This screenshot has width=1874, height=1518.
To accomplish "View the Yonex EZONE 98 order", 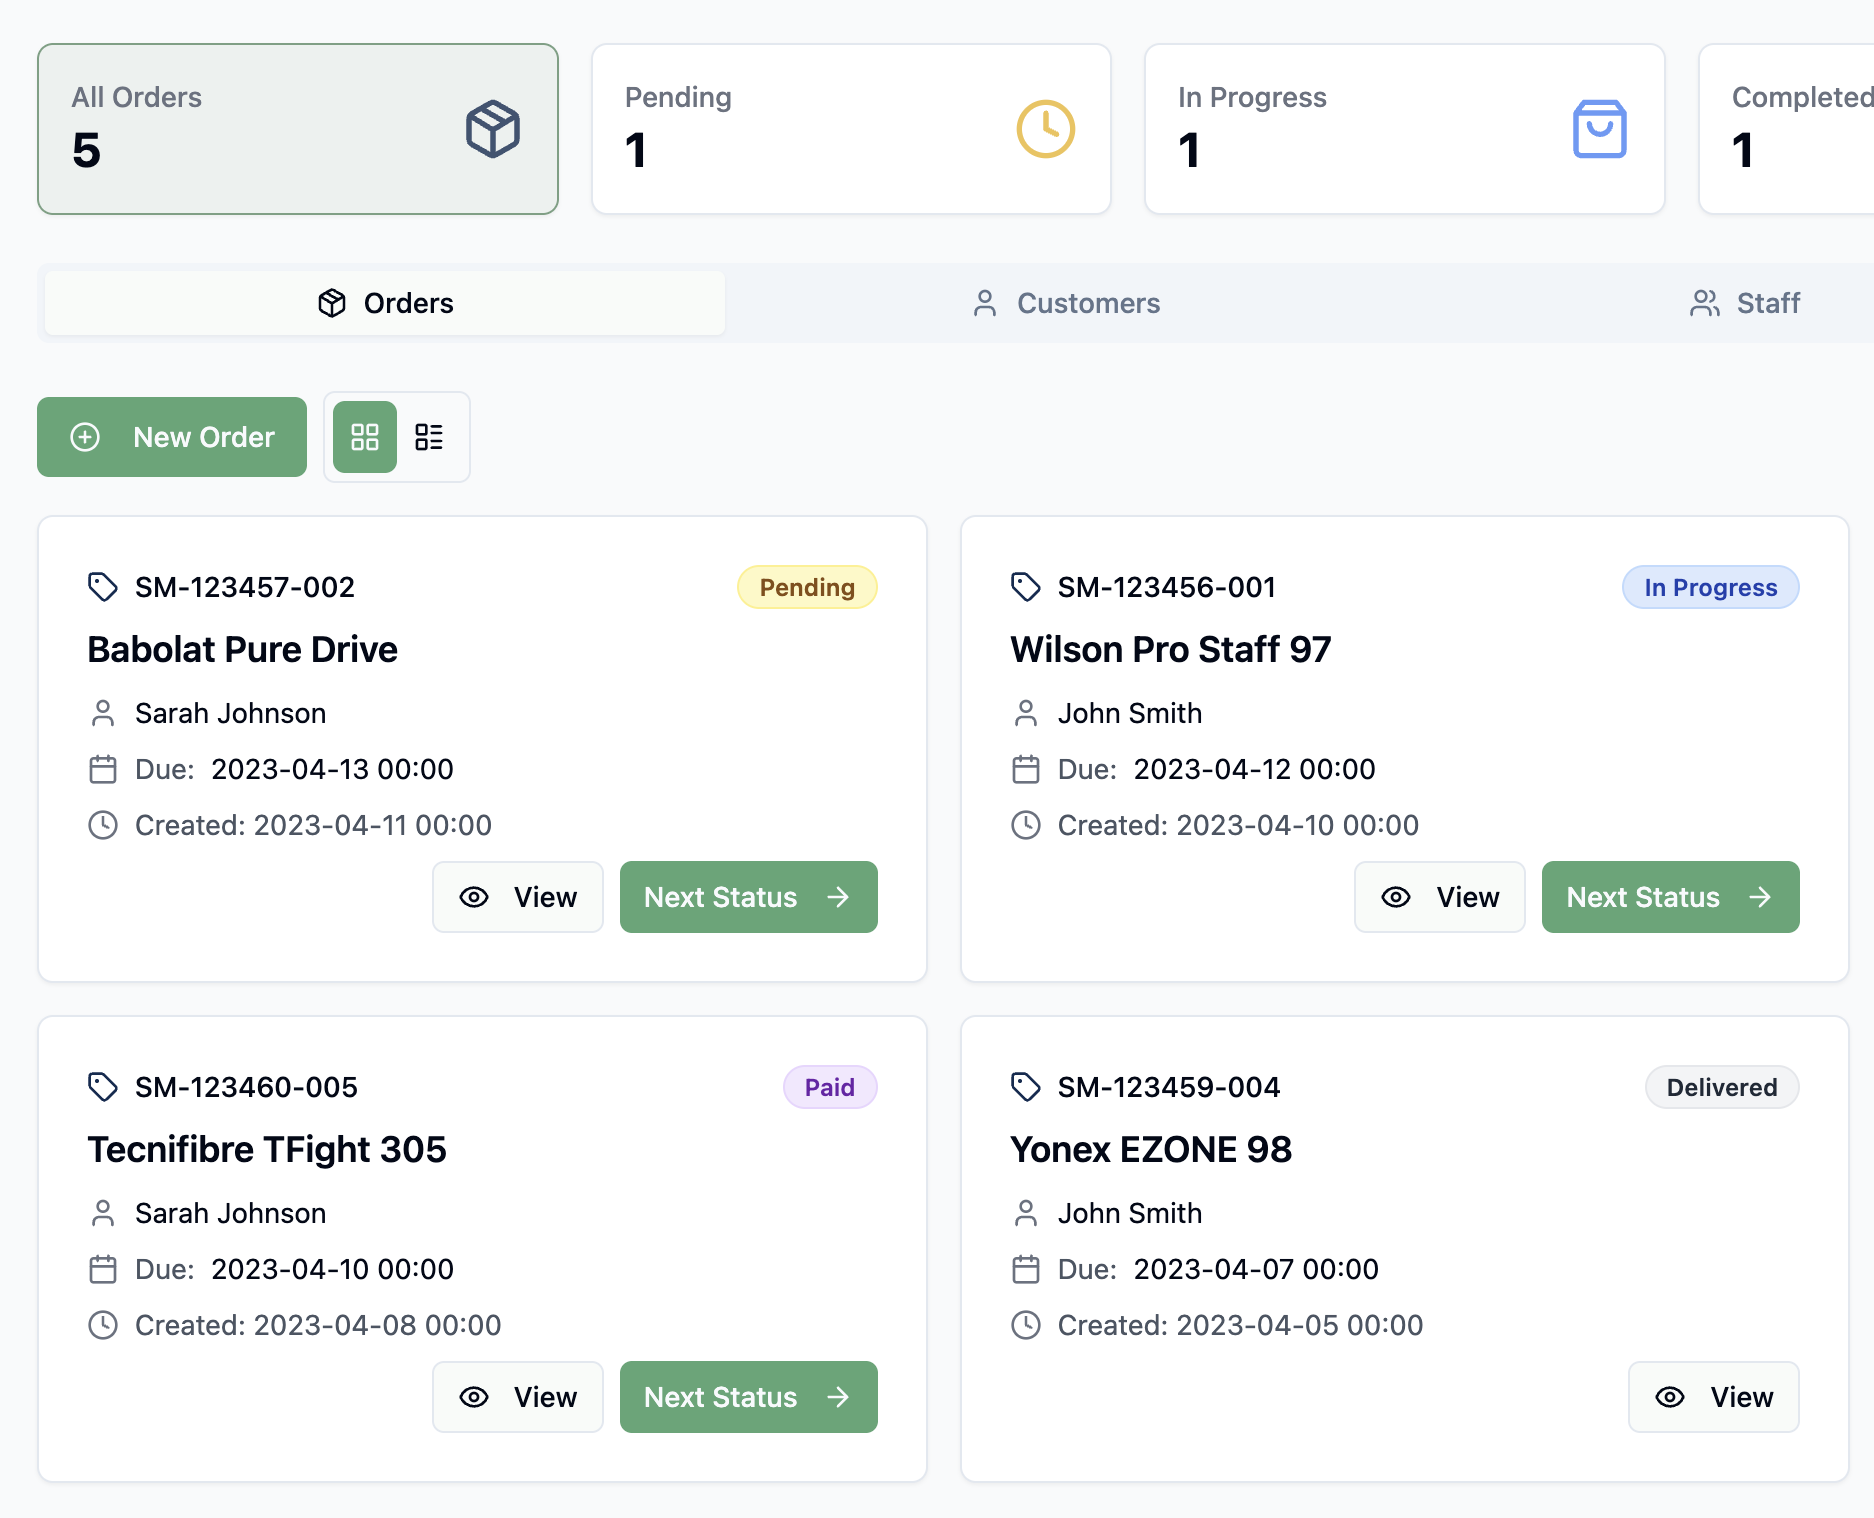I will click(x=1714, y=1397).
